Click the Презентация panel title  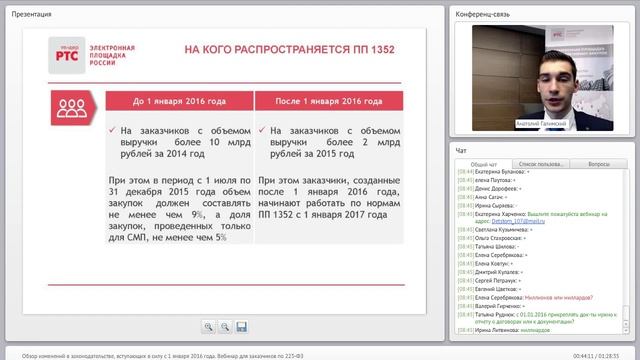pos(31,14)
